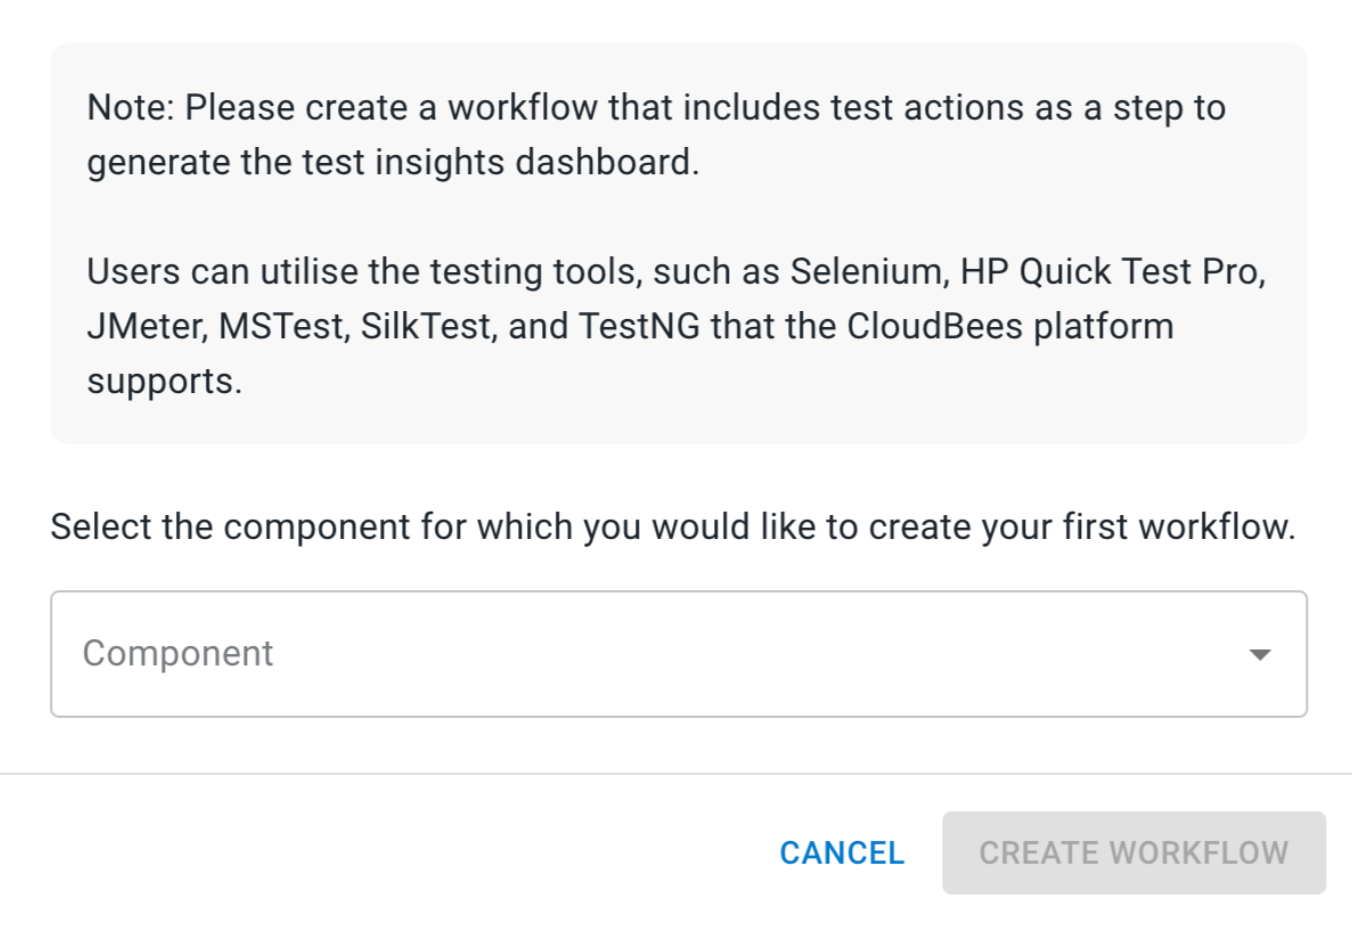
Task: Click the grey note panel
Action: click(676, 240)
